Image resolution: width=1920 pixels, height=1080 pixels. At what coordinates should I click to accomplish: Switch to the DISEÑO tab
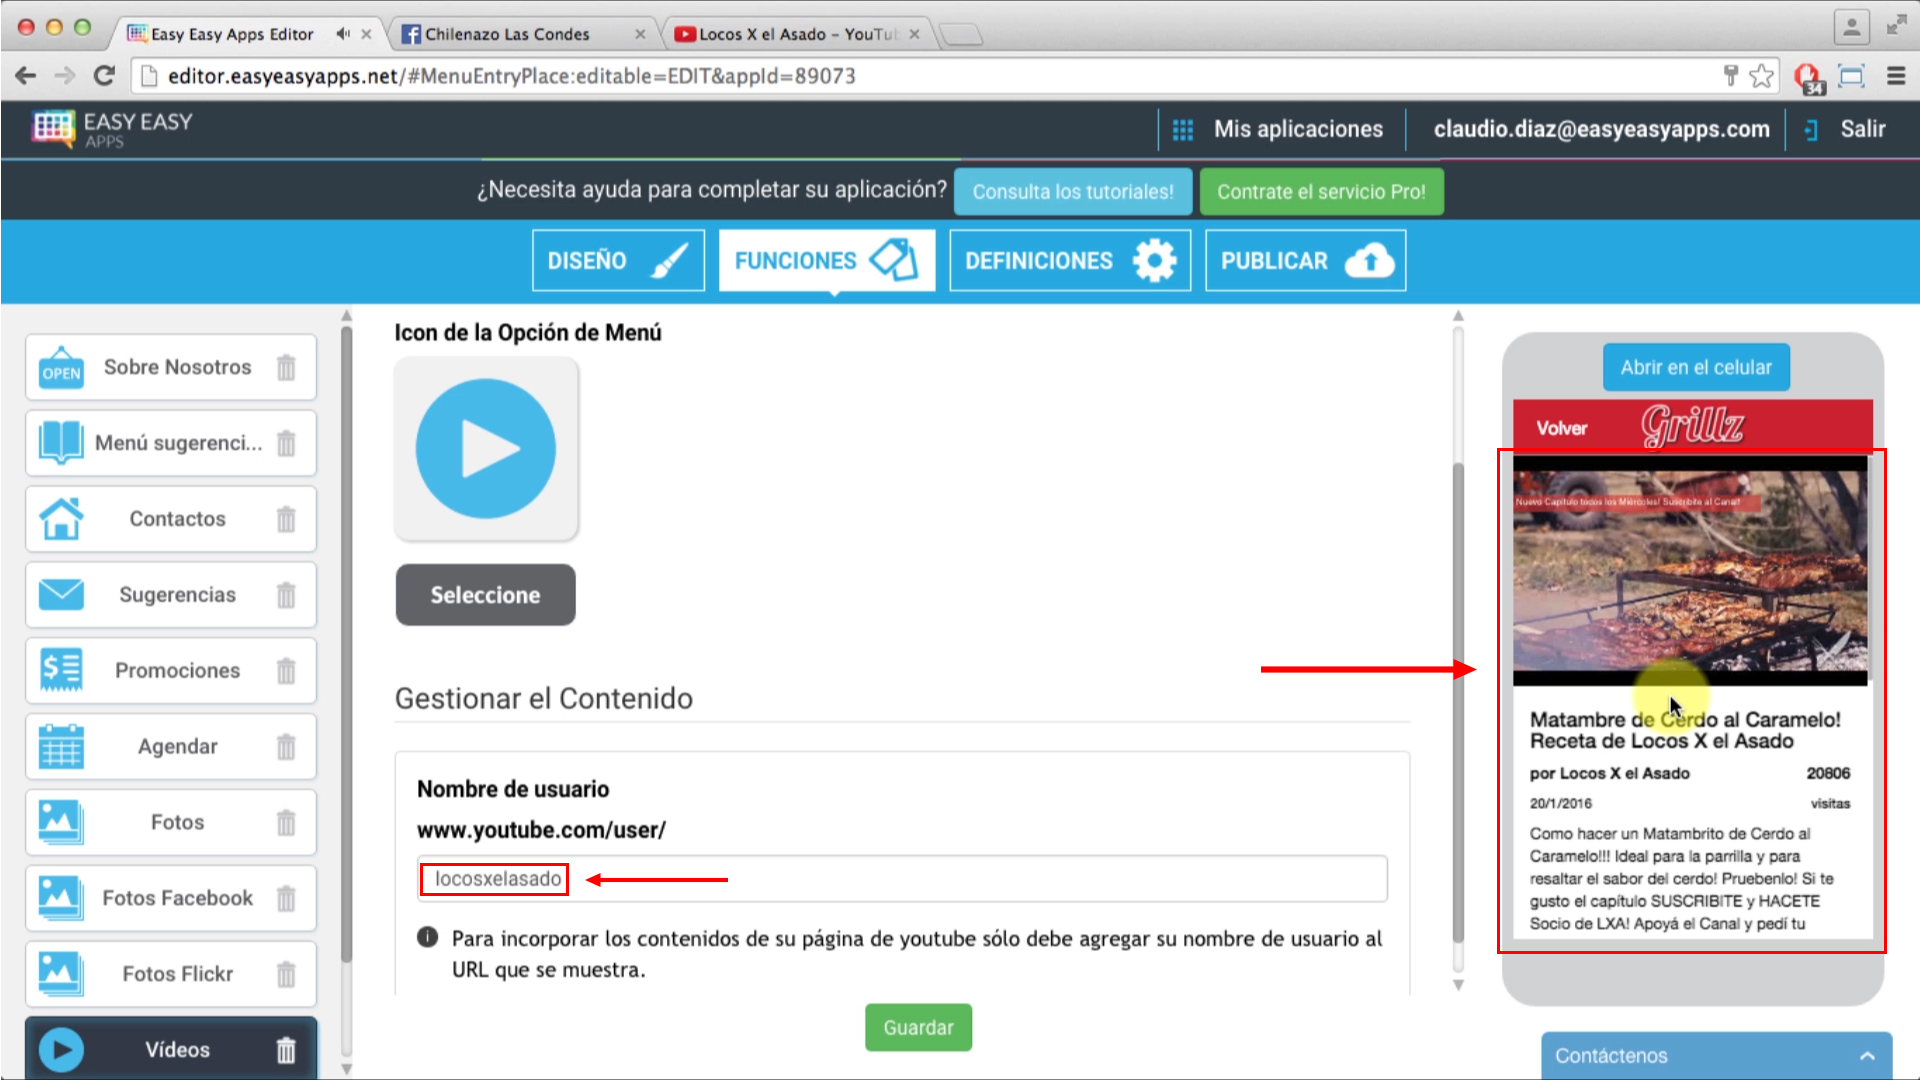(x=617, y=260)
